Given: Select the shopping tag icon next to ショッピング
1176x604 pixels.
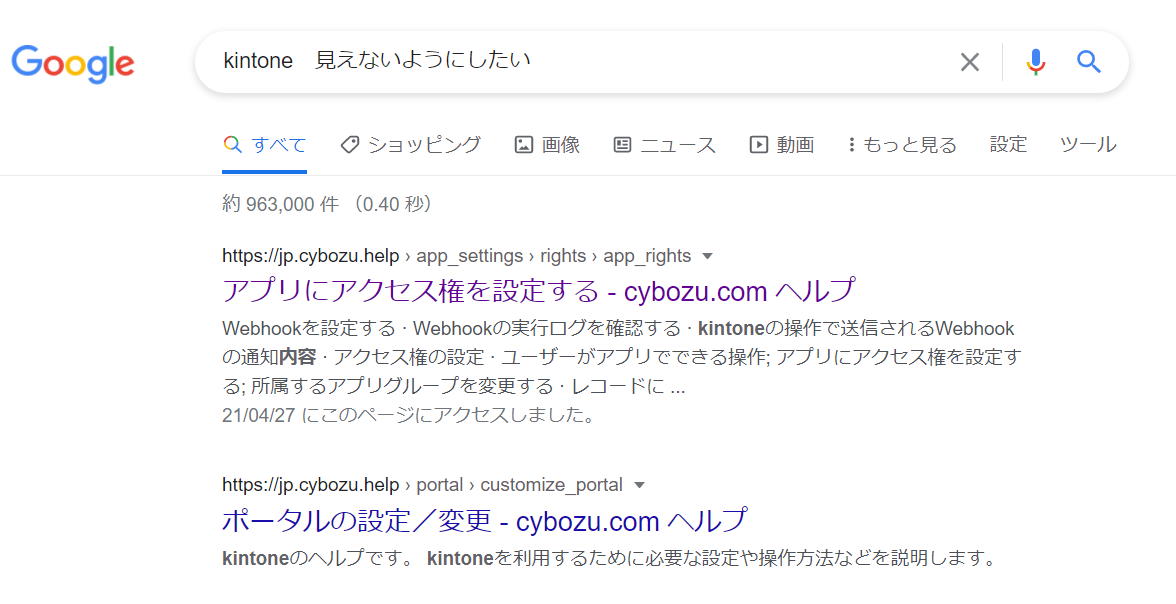Looking at the screenshot, I should tap(348, 144).
